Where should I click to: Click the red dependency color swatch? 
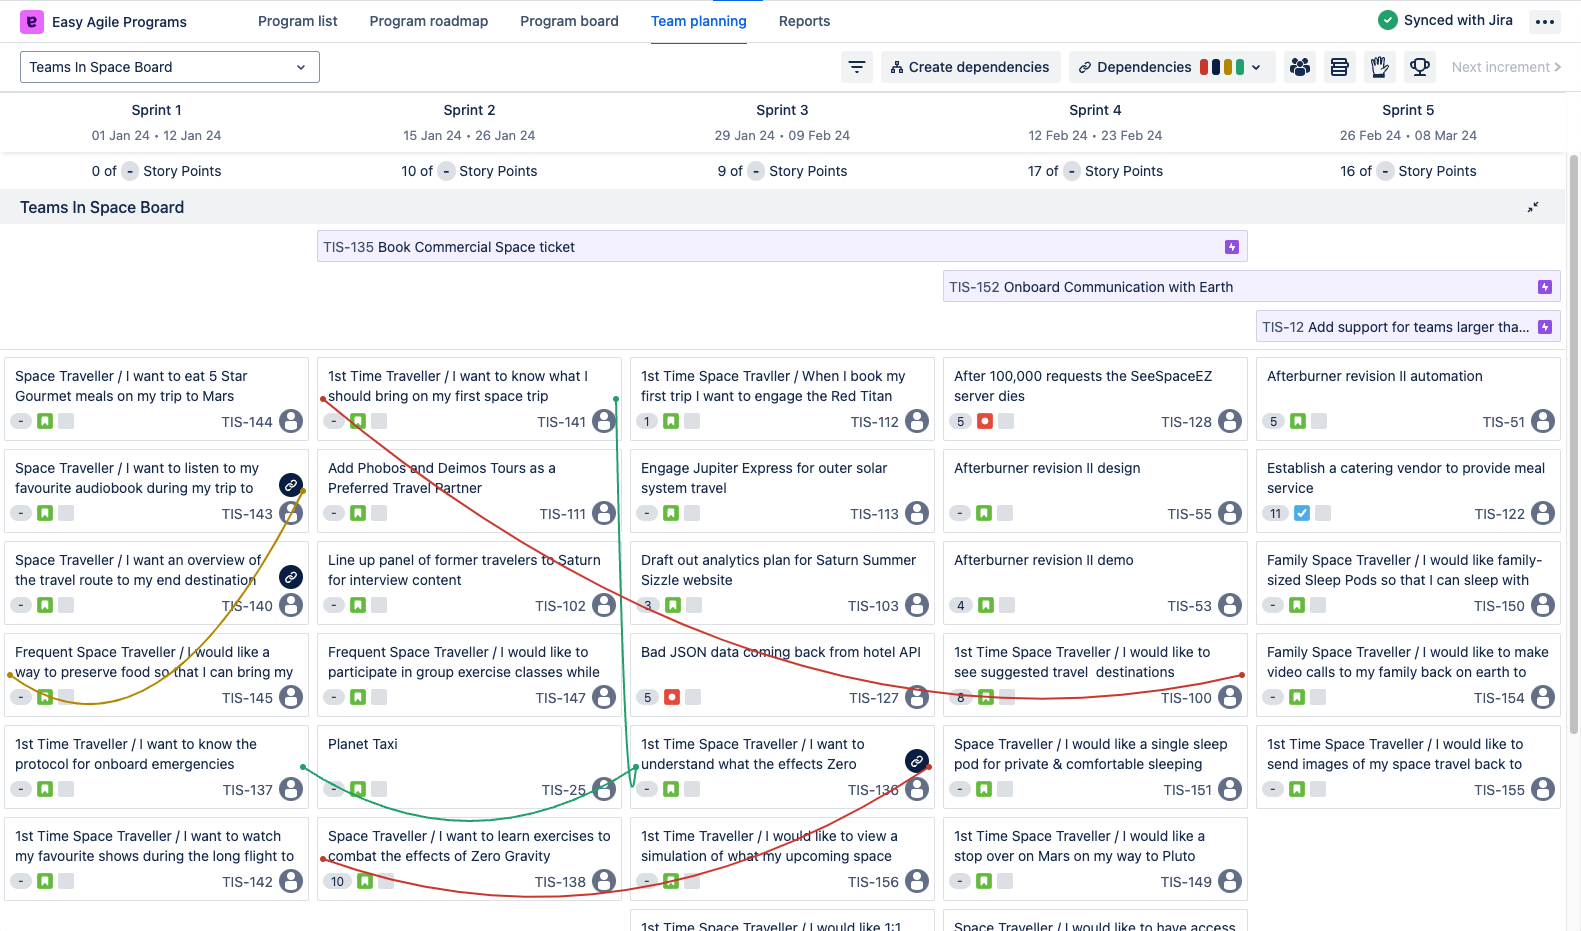(x=1204, y=67)
